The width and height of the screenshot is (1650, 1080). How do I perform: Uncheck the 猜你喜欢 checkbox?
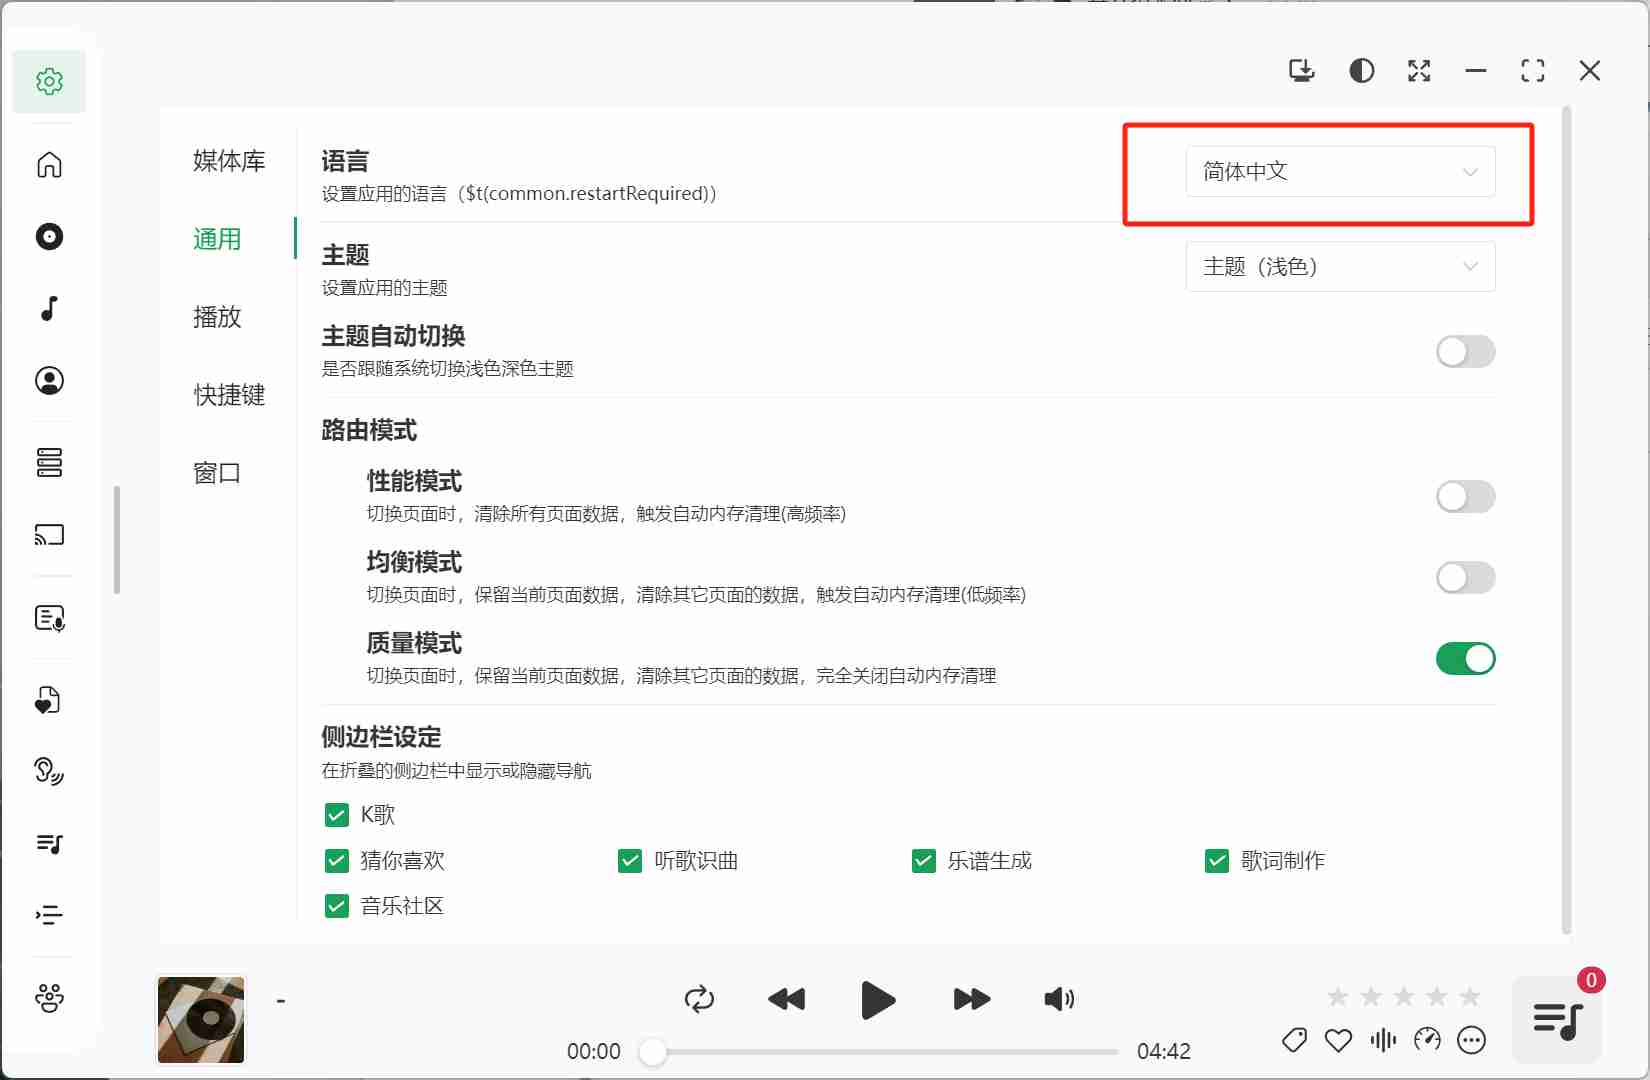337,861
